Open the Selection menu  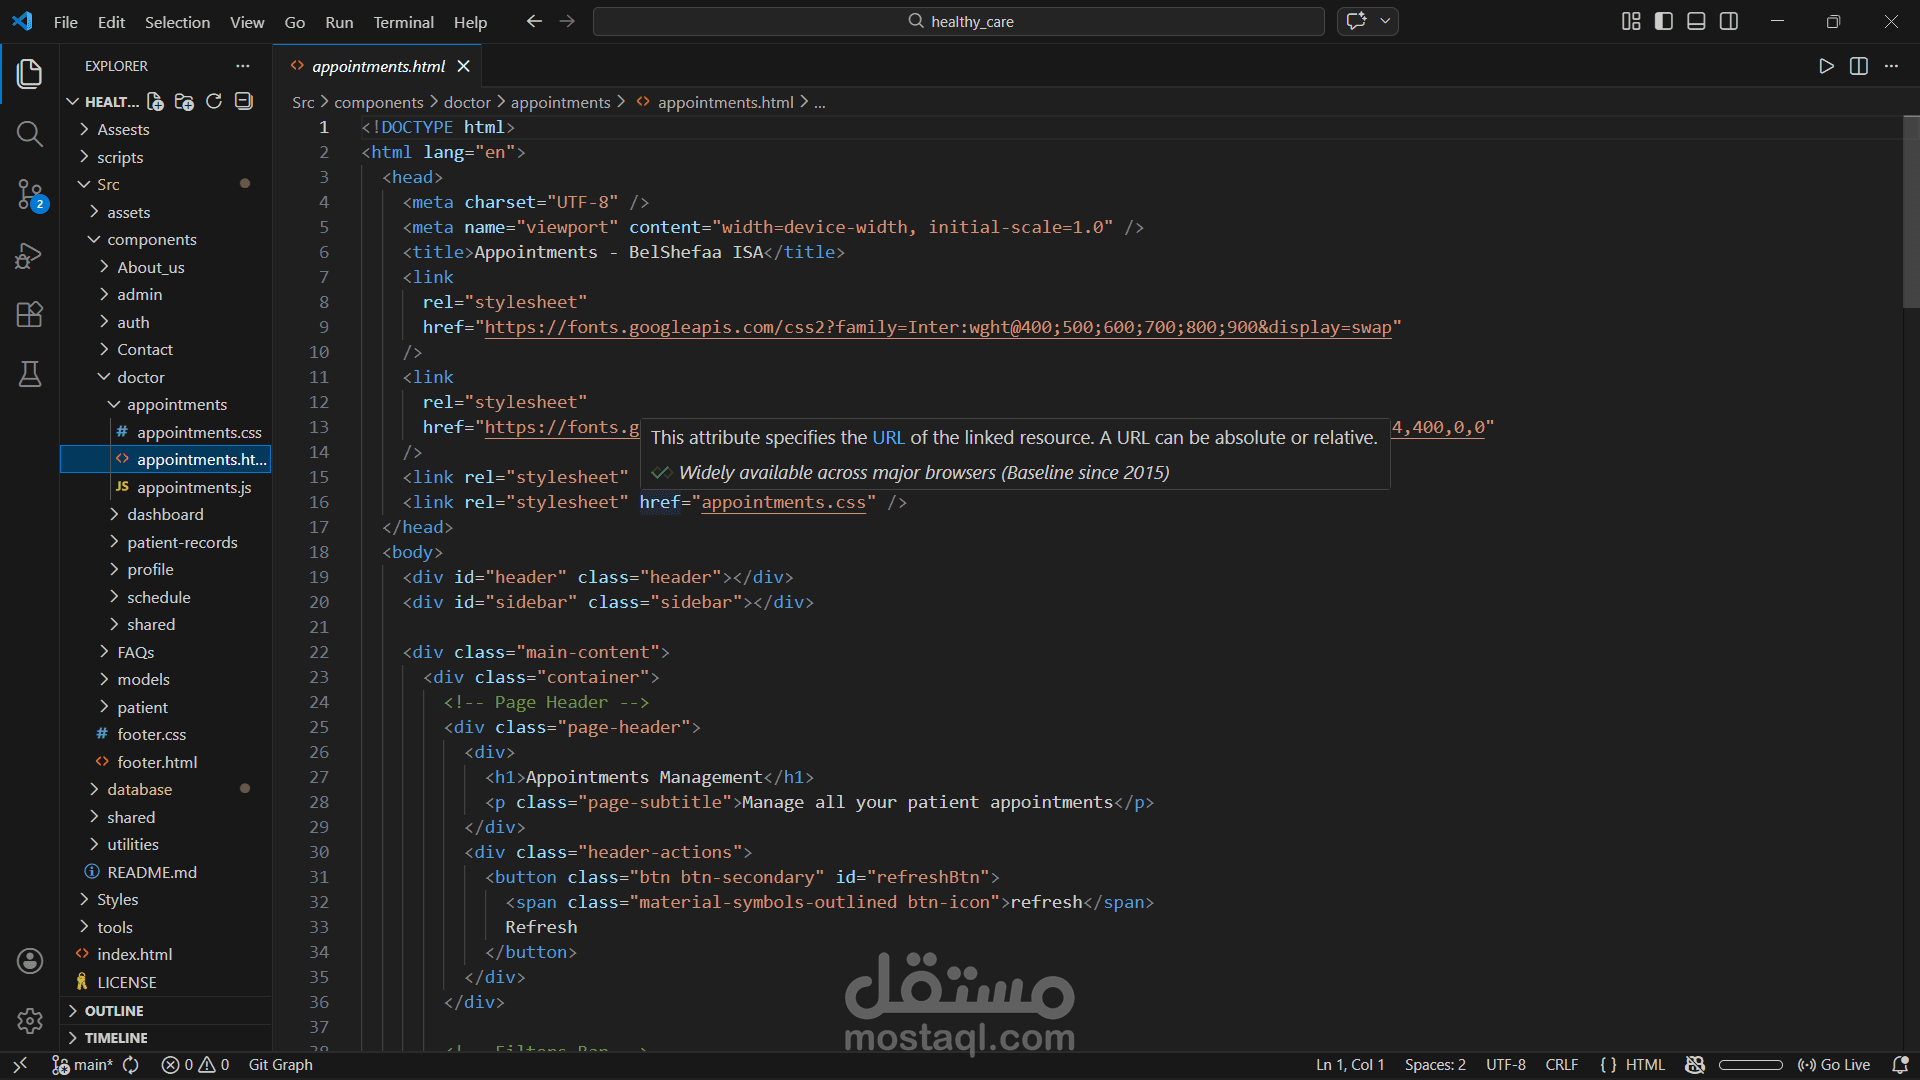[x=177, y=22]
